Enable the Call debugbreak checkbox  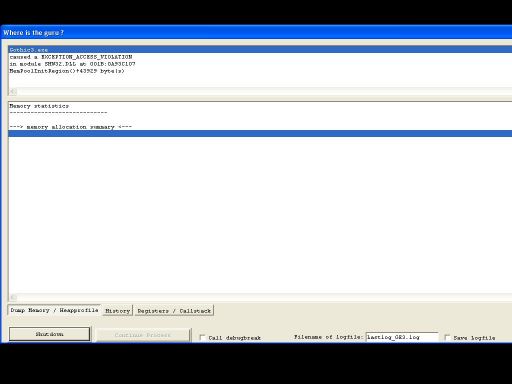click(x=202, y=338)
